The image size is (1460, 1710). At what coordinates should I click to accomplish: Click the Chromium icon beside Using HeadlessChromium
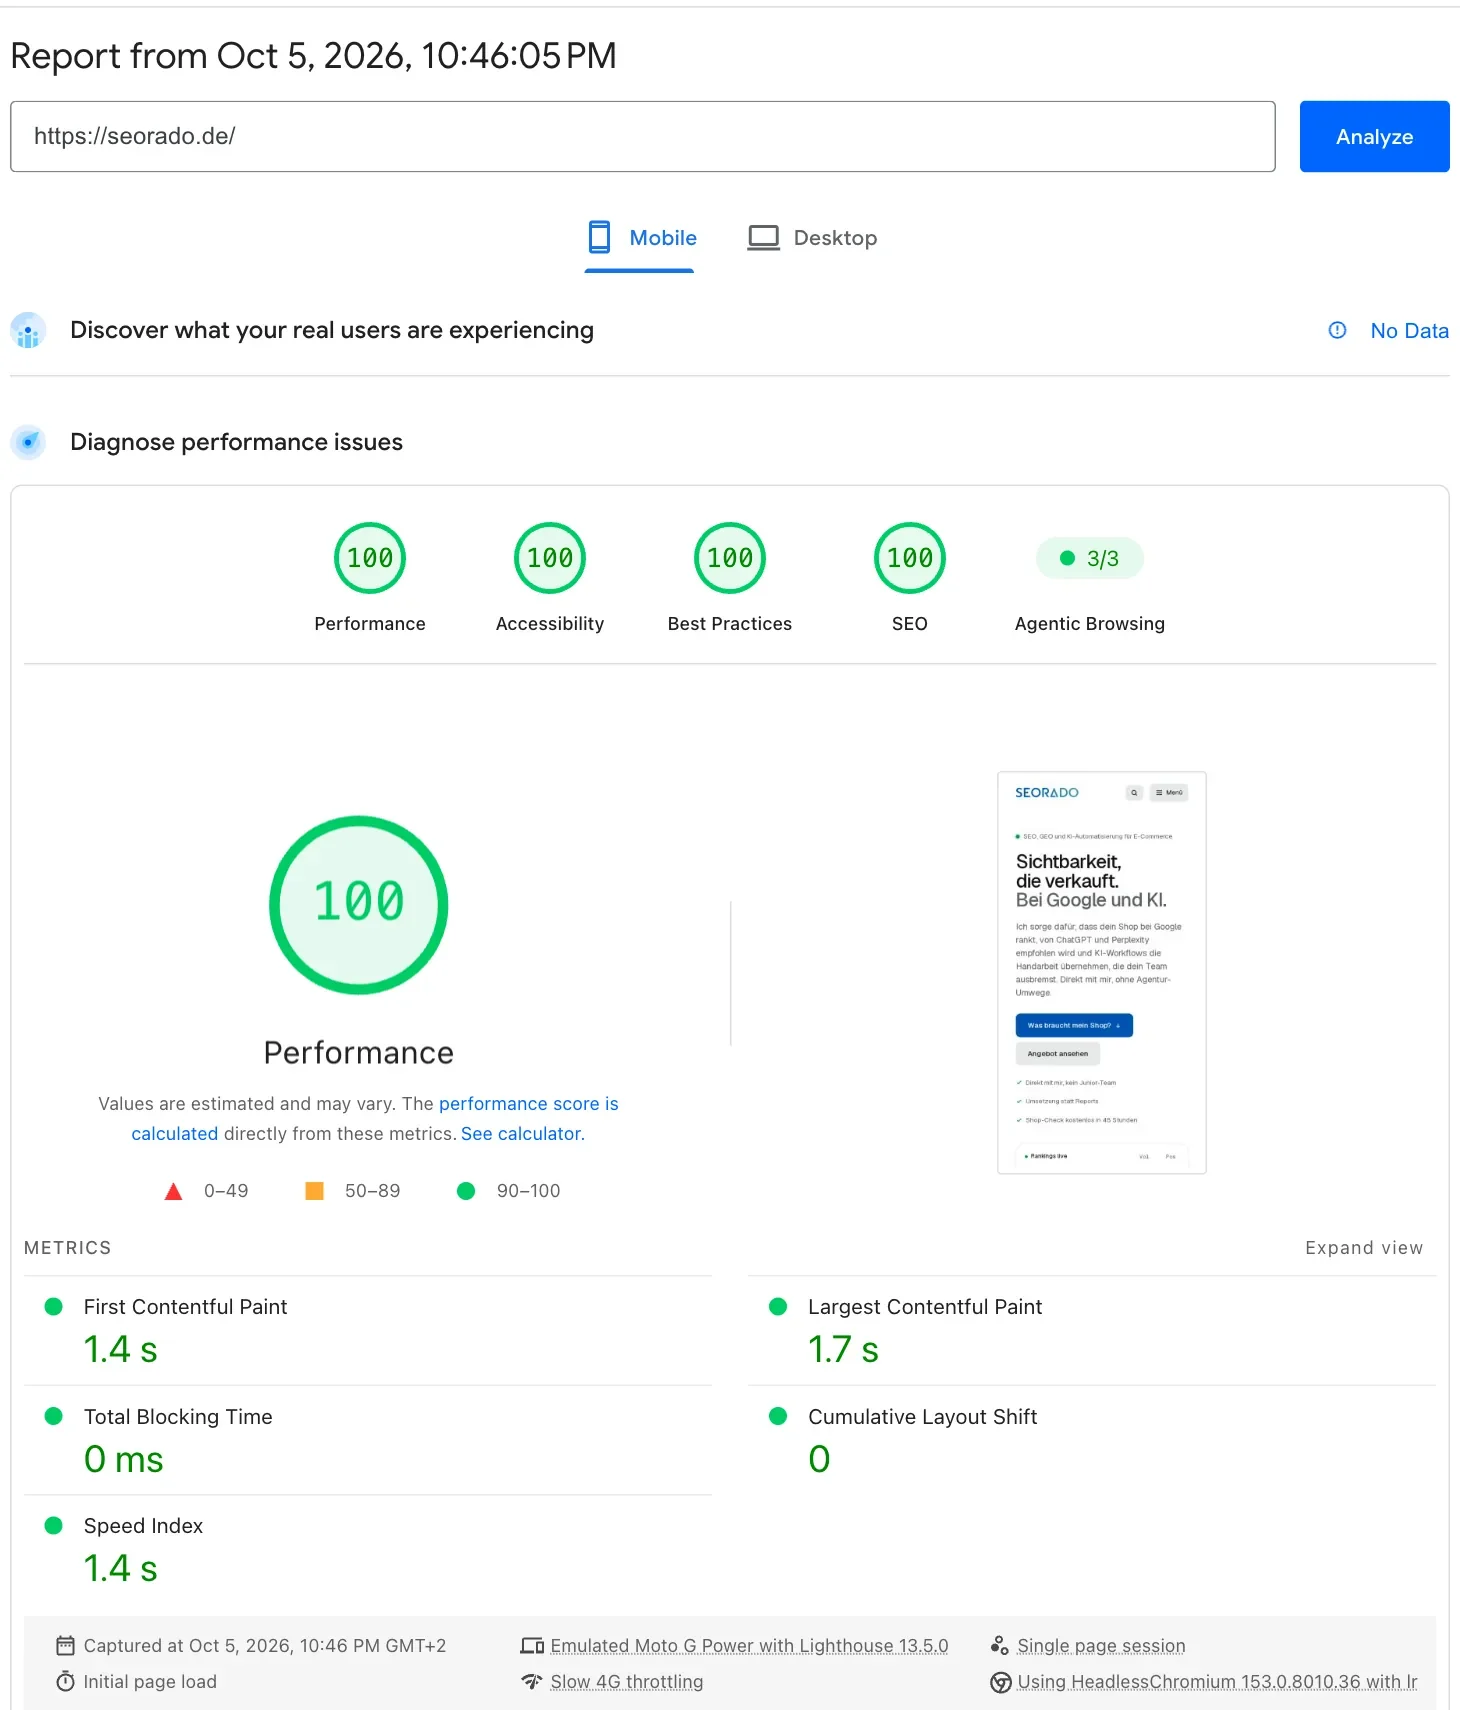1000,1682
